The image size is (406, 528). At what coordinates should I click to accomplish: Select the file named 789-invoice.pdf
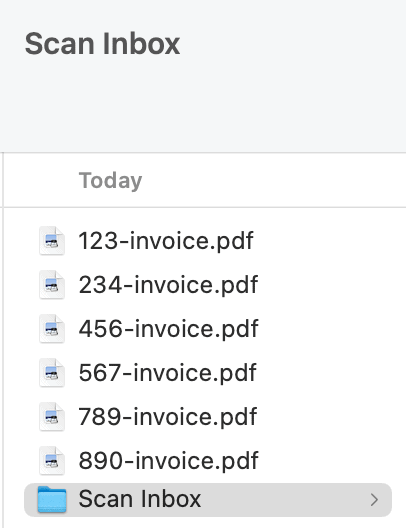168,417
